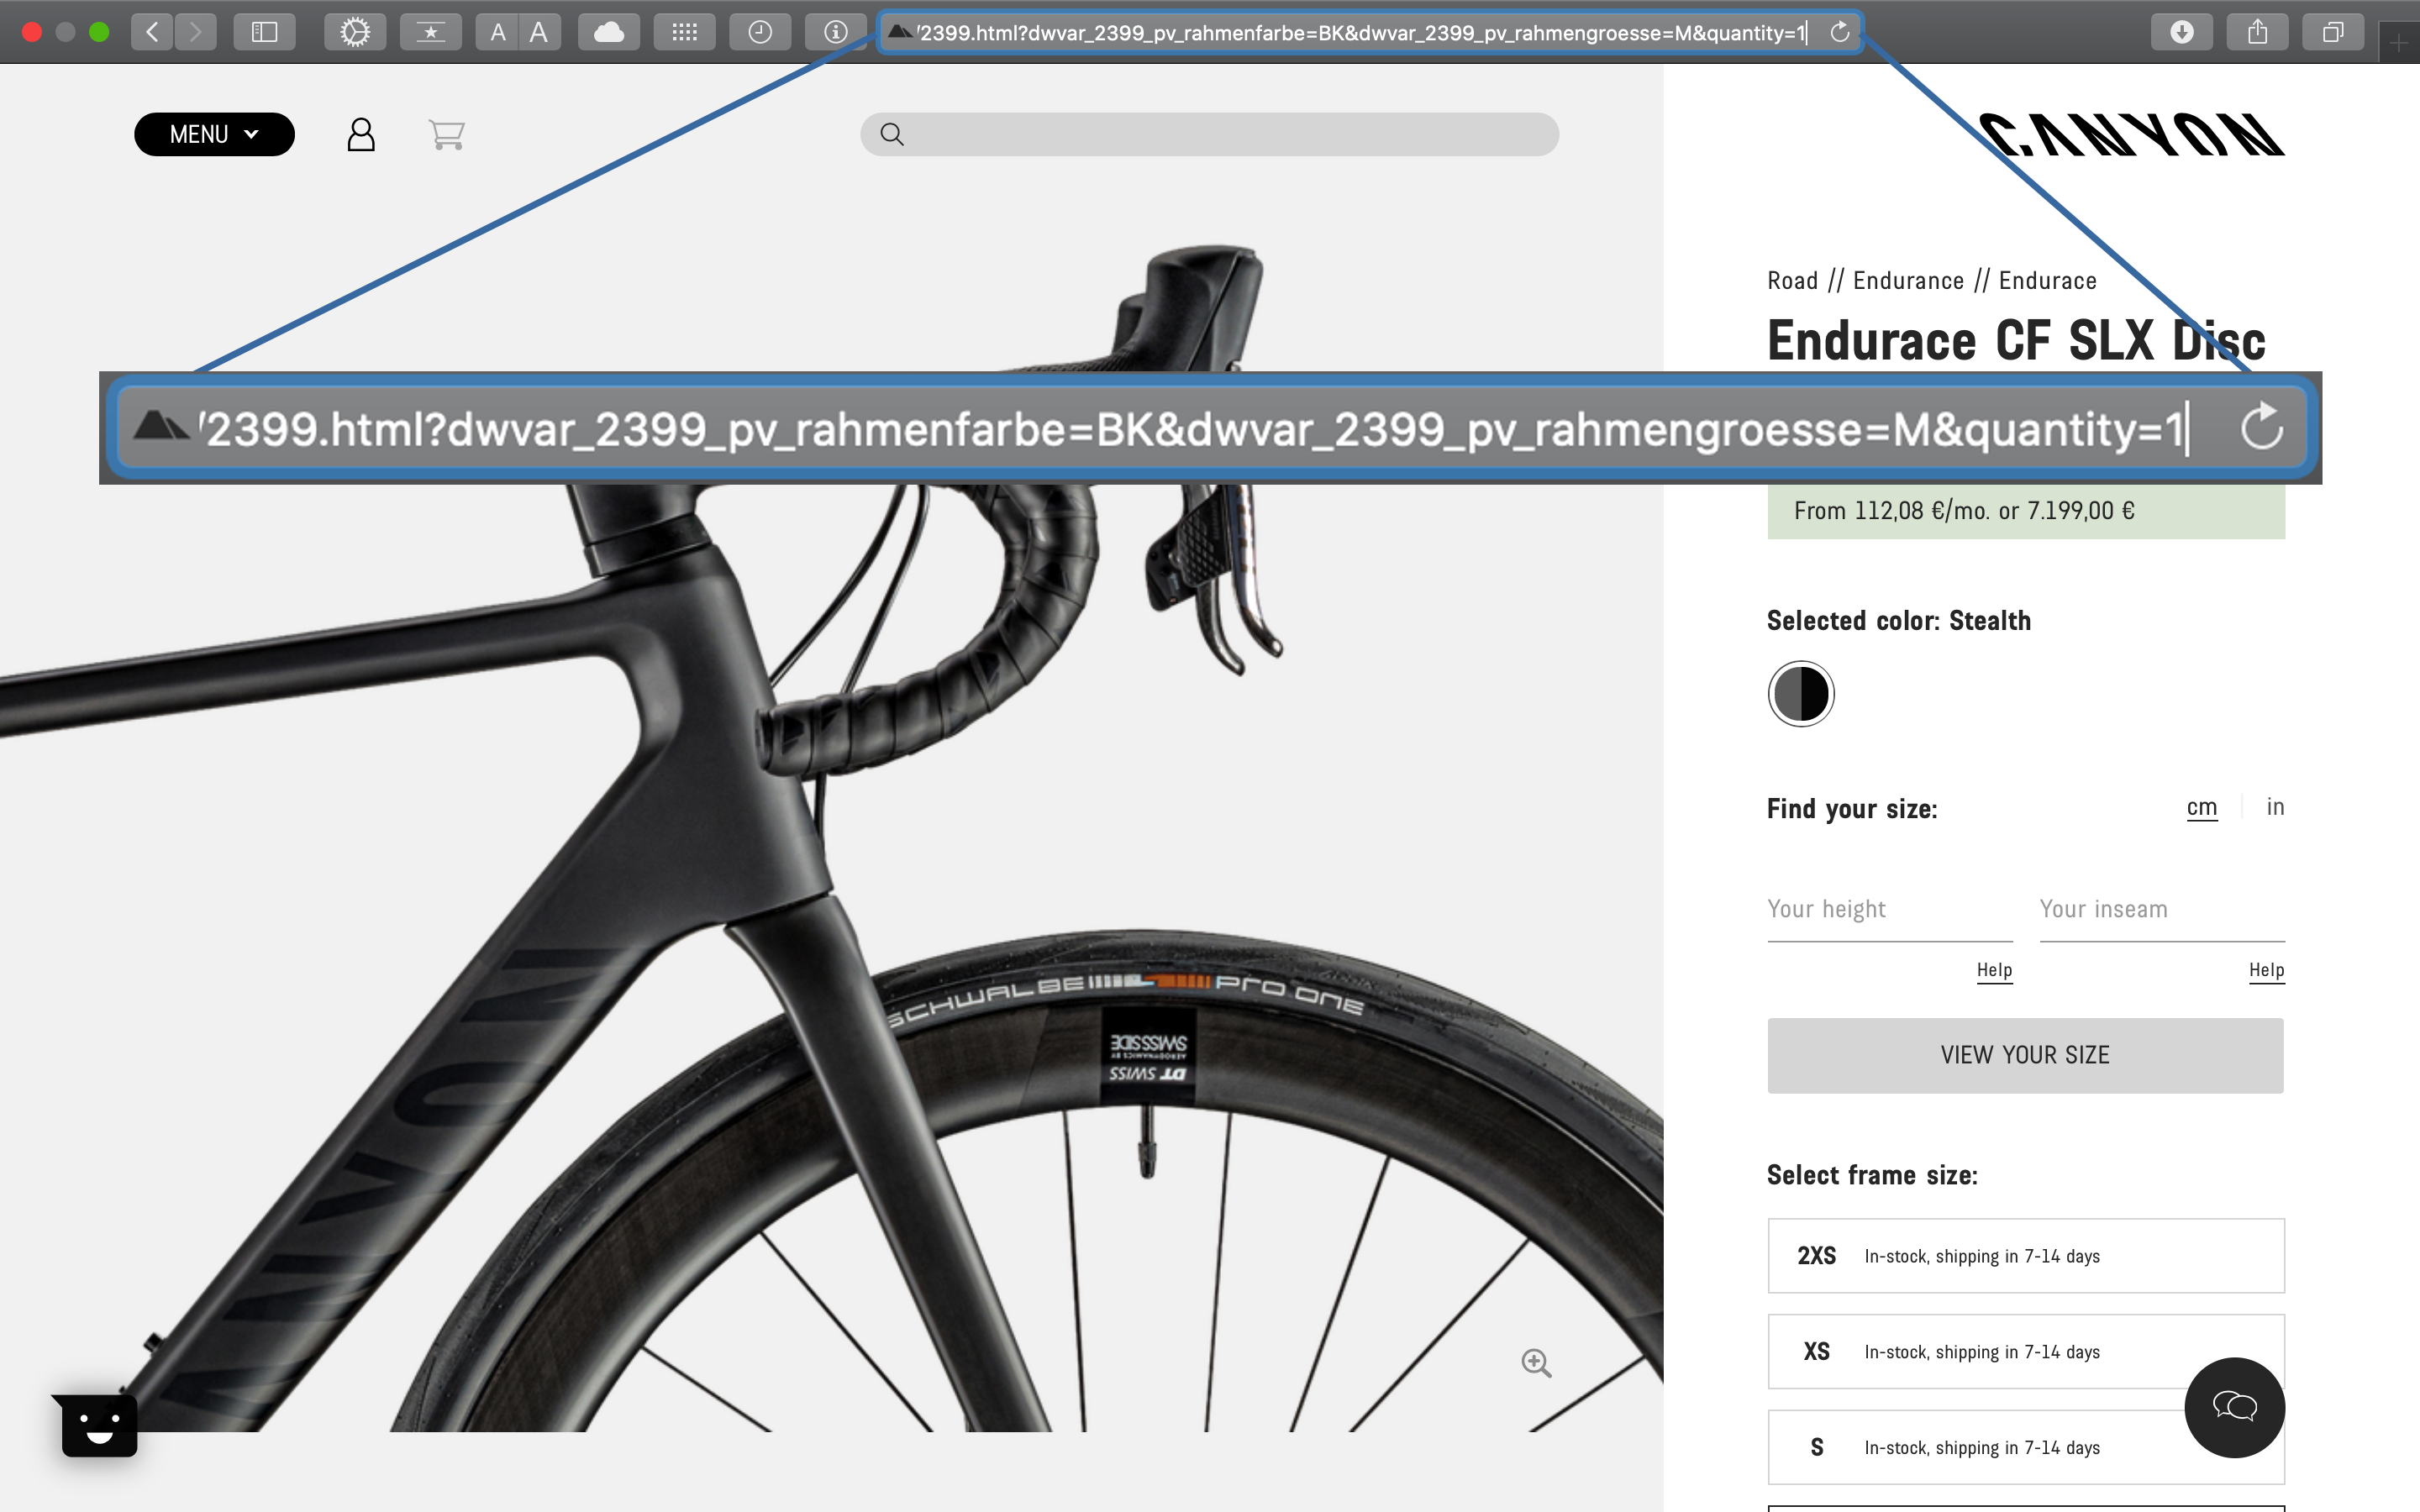Click the site search bar

(x=1209, y=134)
